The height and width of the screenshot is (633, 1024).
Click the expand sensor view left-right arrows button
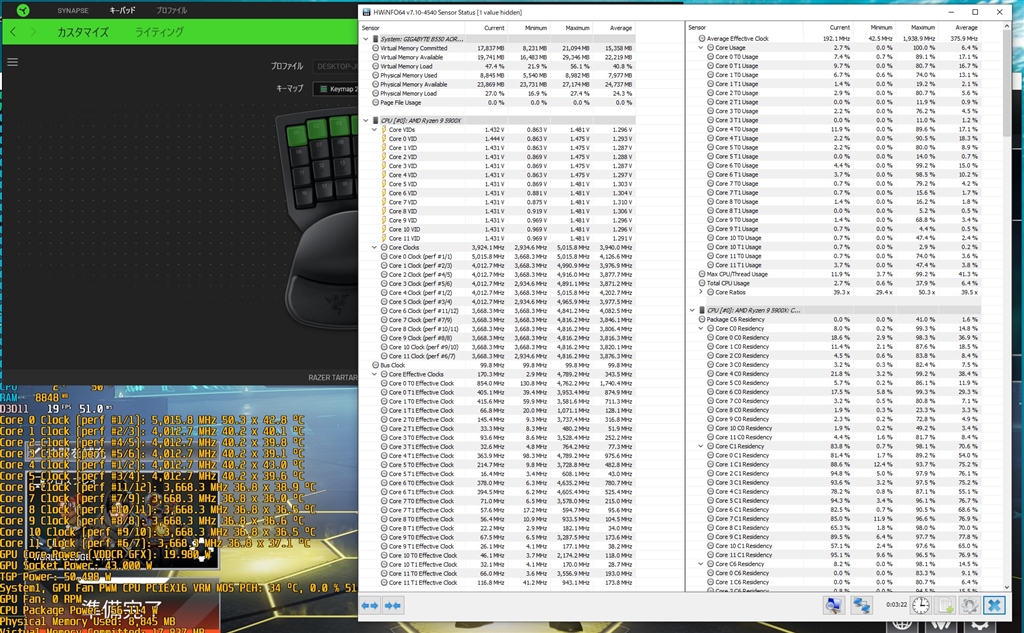tap(369, 605)
